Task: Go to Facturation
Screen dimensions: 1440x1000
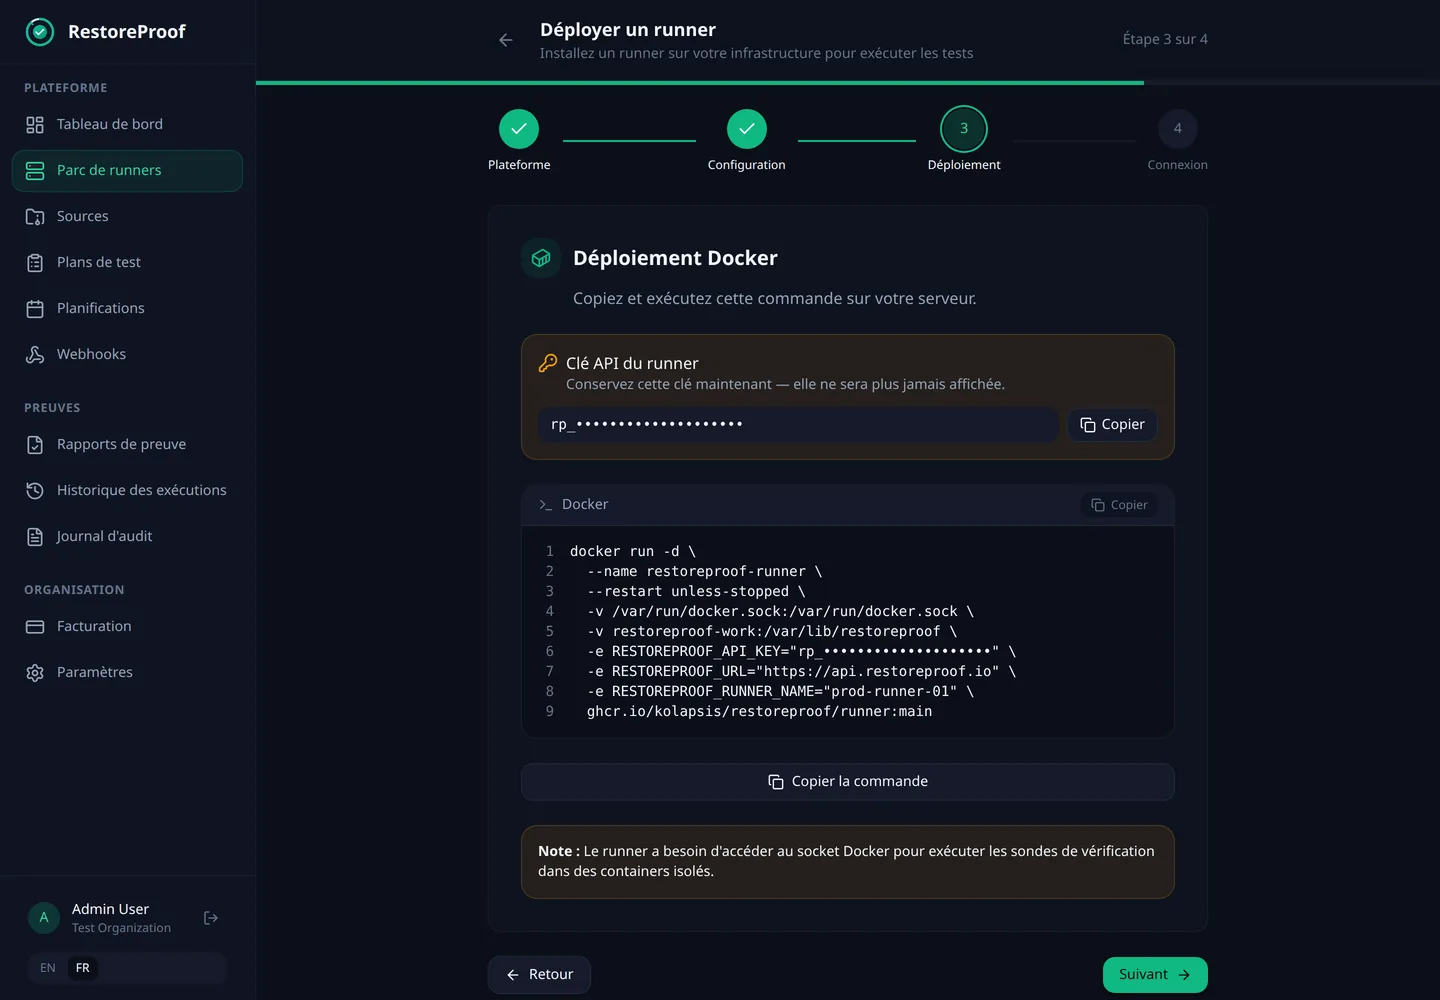Action: coord(127,627)
